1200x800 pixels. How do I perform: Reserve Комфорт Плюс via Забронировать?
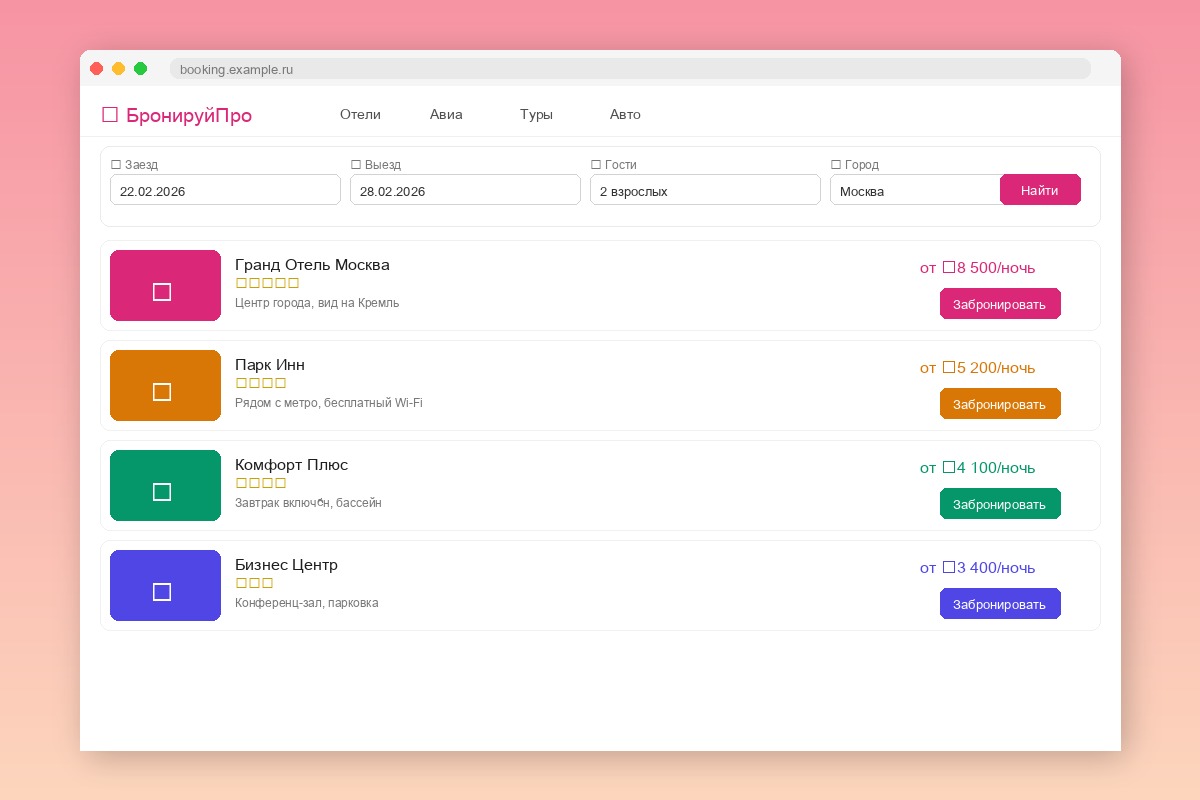click(1000, 504)
